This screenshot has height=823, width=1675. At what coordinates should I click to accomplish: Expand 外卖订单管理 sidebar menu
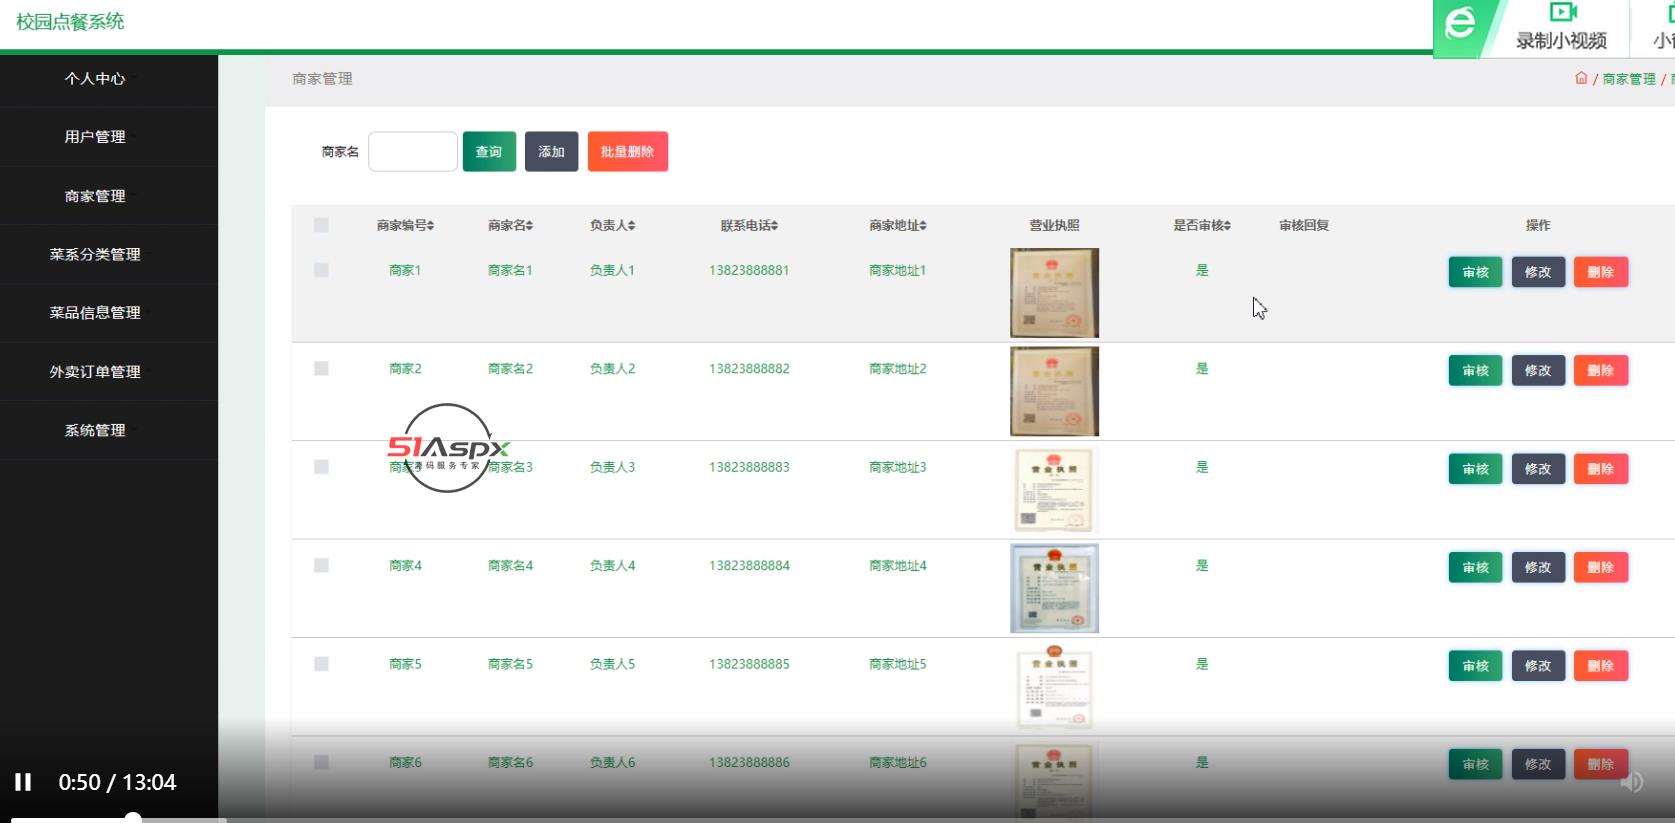95,371
